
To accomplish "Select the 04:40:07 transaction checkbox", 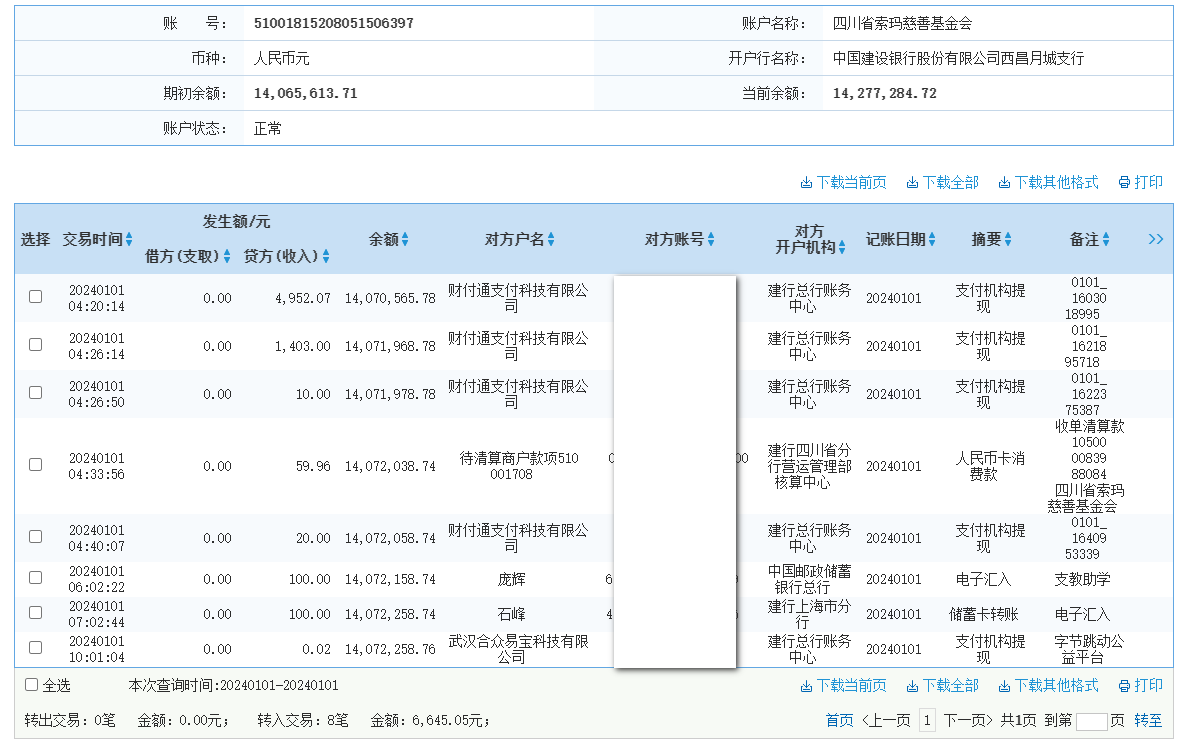I will tap(35, 537).
